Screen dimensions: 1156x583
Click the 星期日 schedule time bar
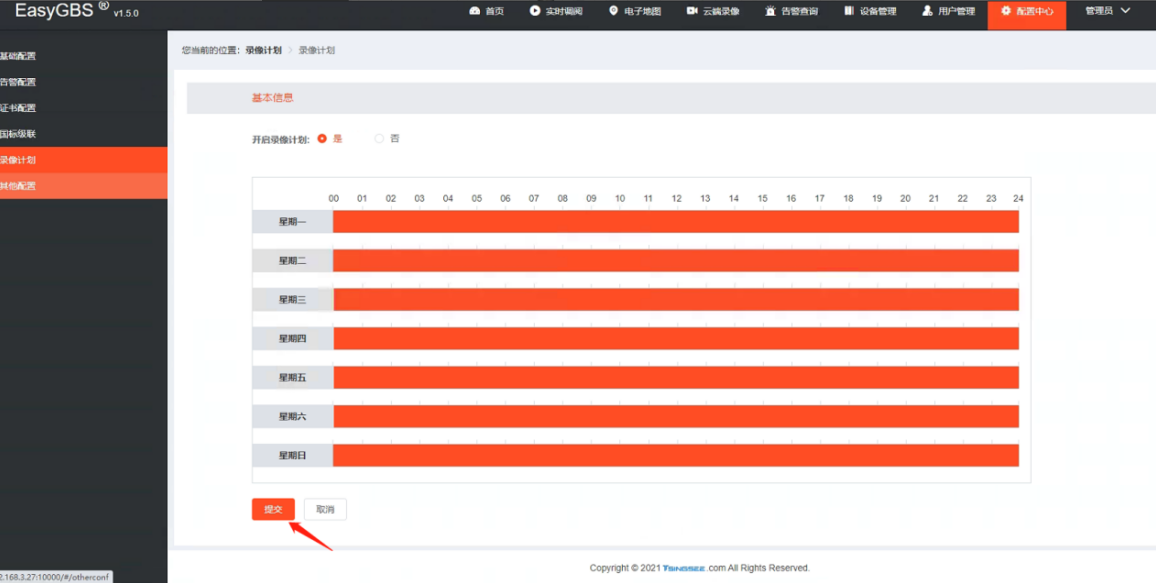pyautogui.click(x=676, y=455)
